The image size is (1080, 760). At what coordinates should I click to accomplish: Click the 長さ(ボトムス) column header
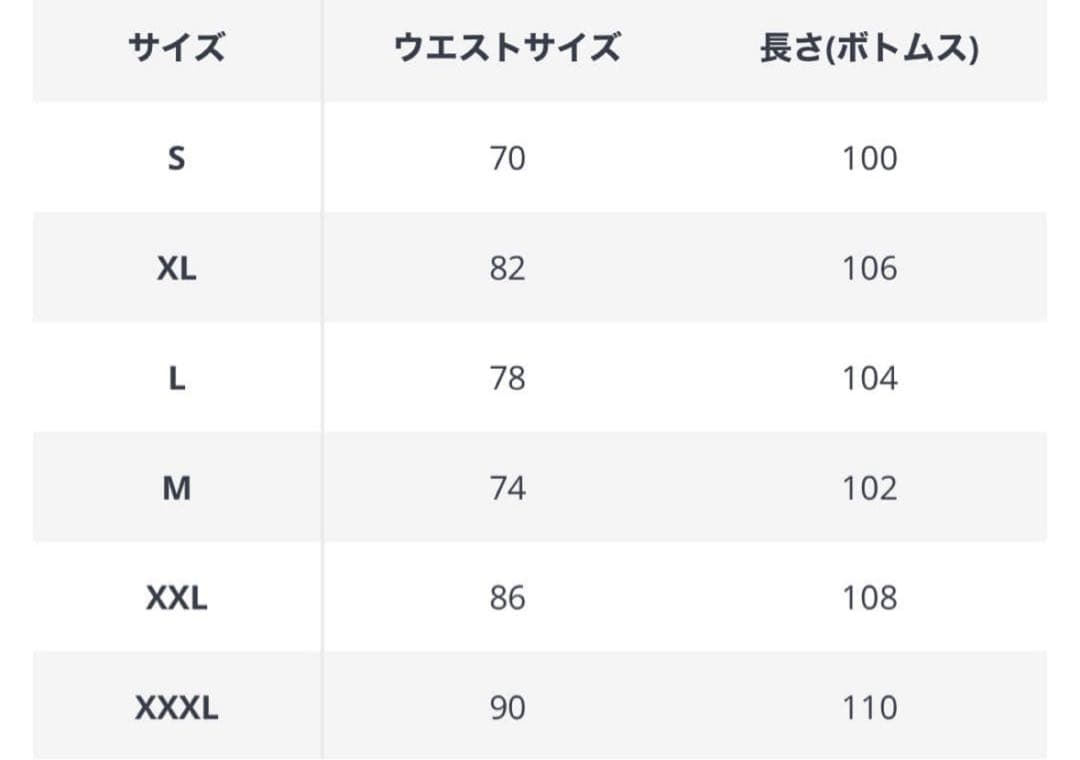[869, 48]
